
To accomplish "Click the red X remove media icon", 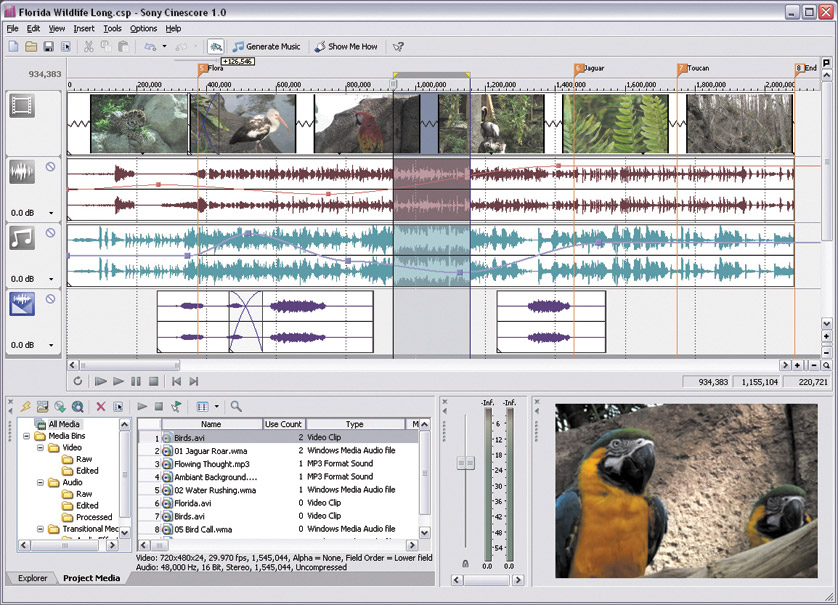I will (101, 407).
